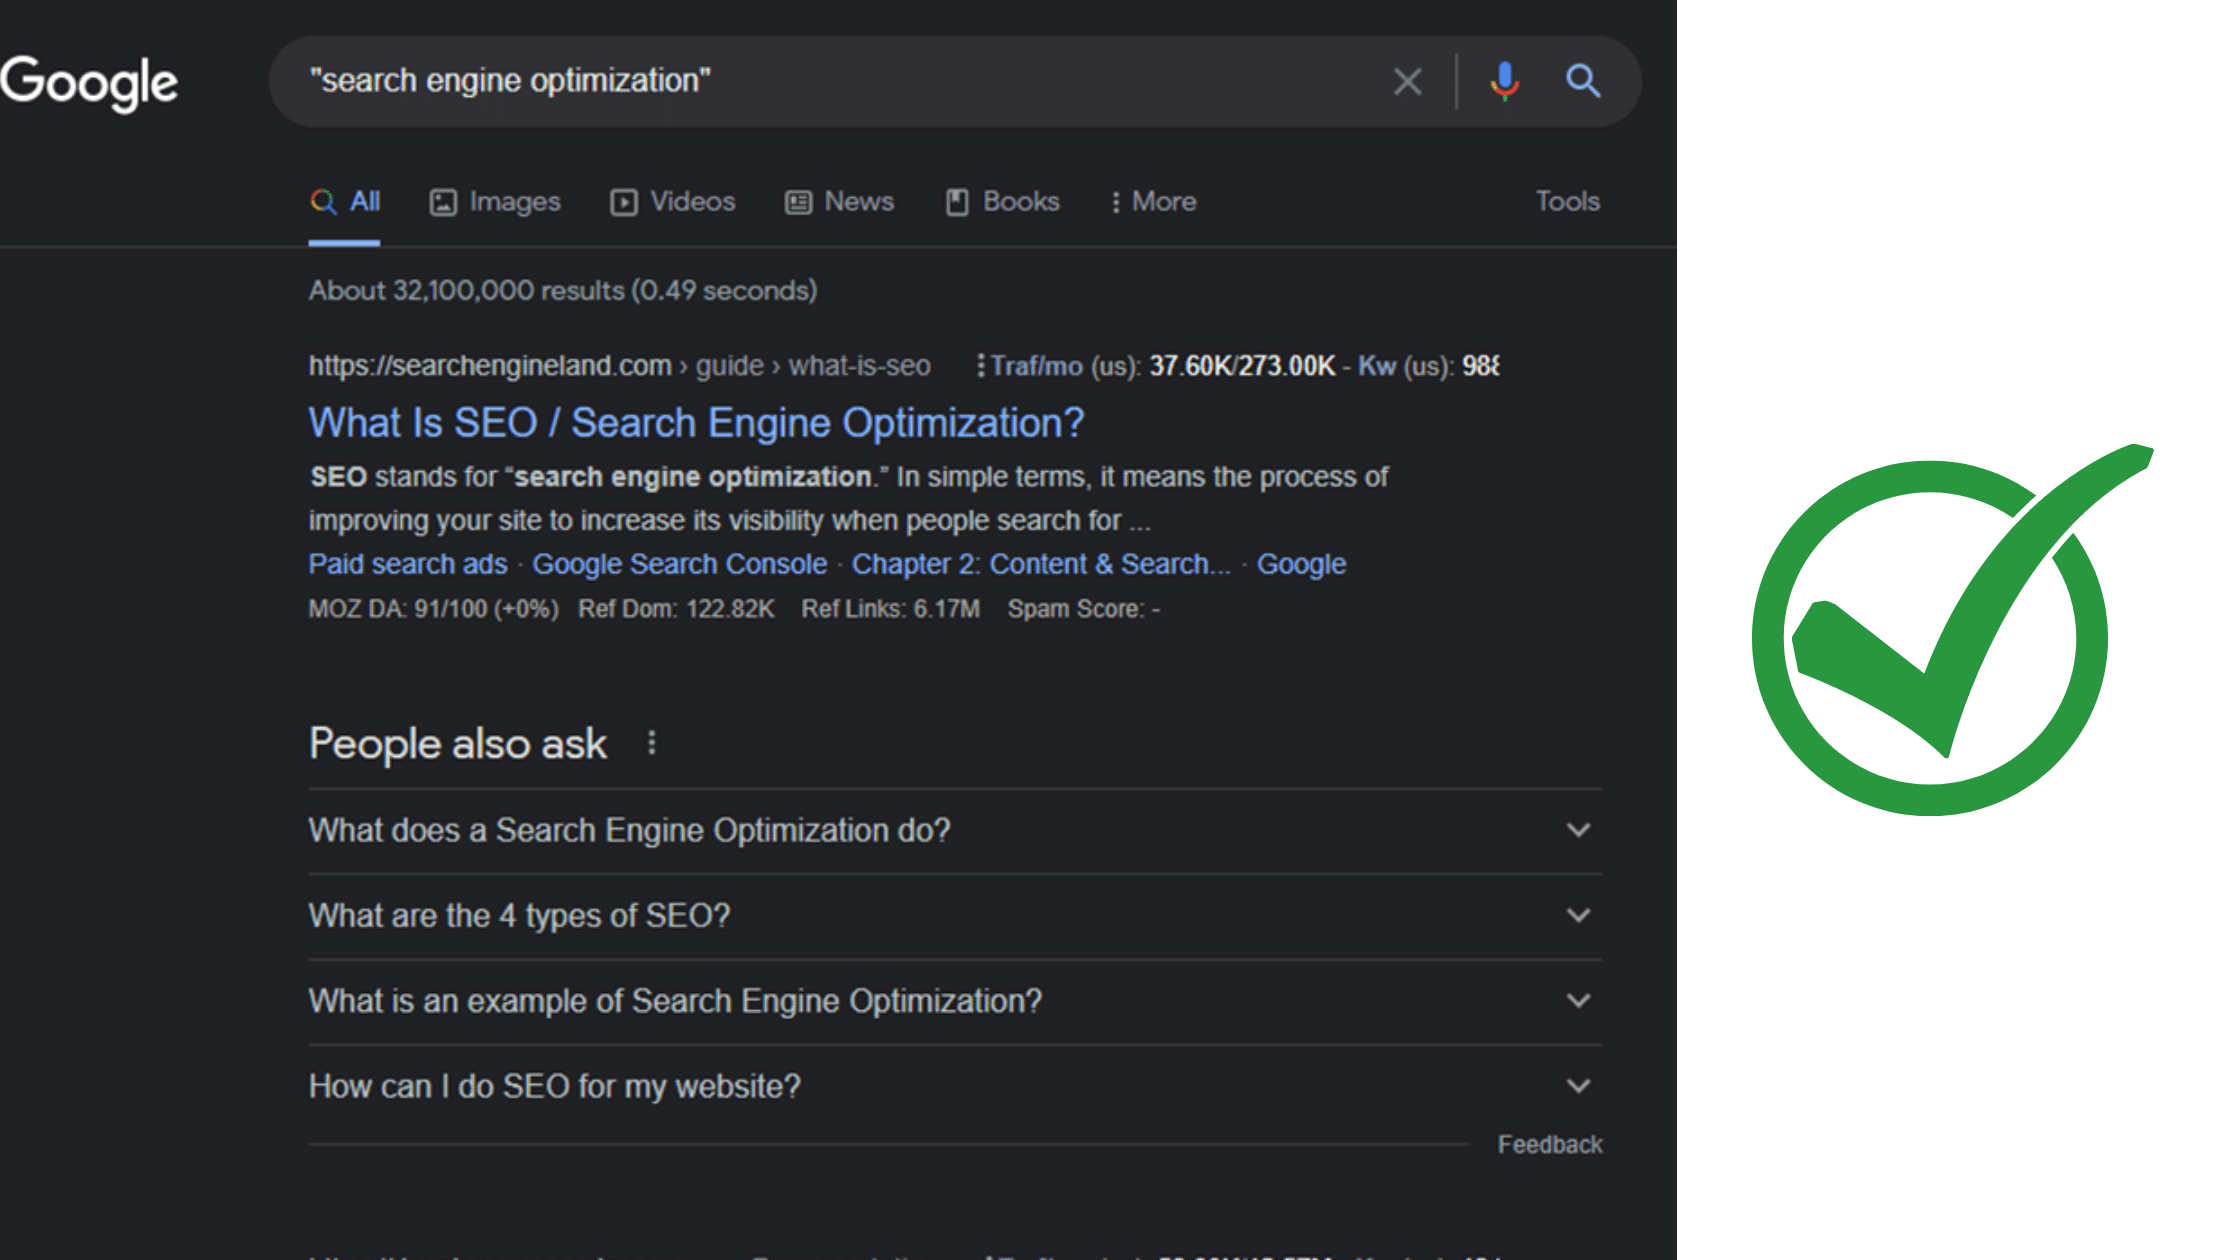This screenshot has width=2240, height=1260.
Task: Start voice search with the microphone icon
Action: coord(1504,81)
